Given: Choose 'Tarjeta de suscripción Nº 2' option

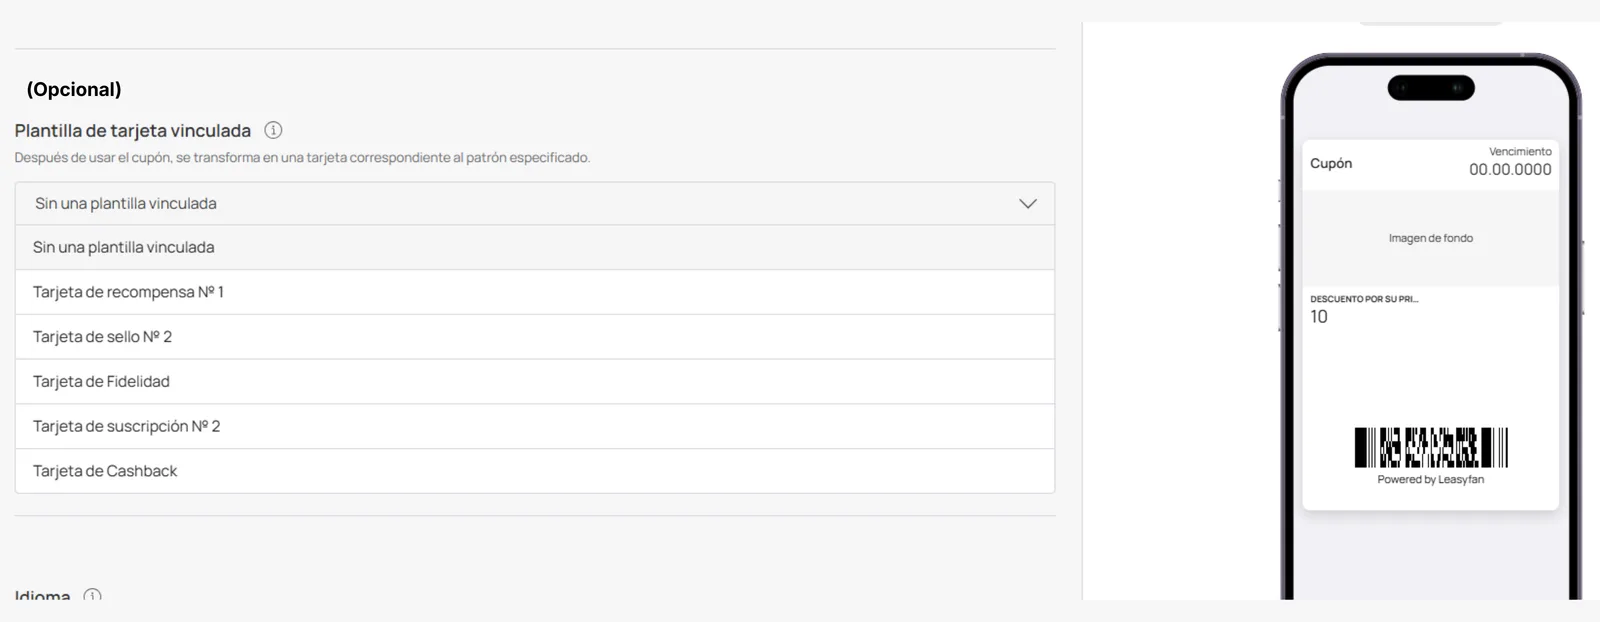Looking at the screenshot, I should pyautogui.click(x=535, y=426).
